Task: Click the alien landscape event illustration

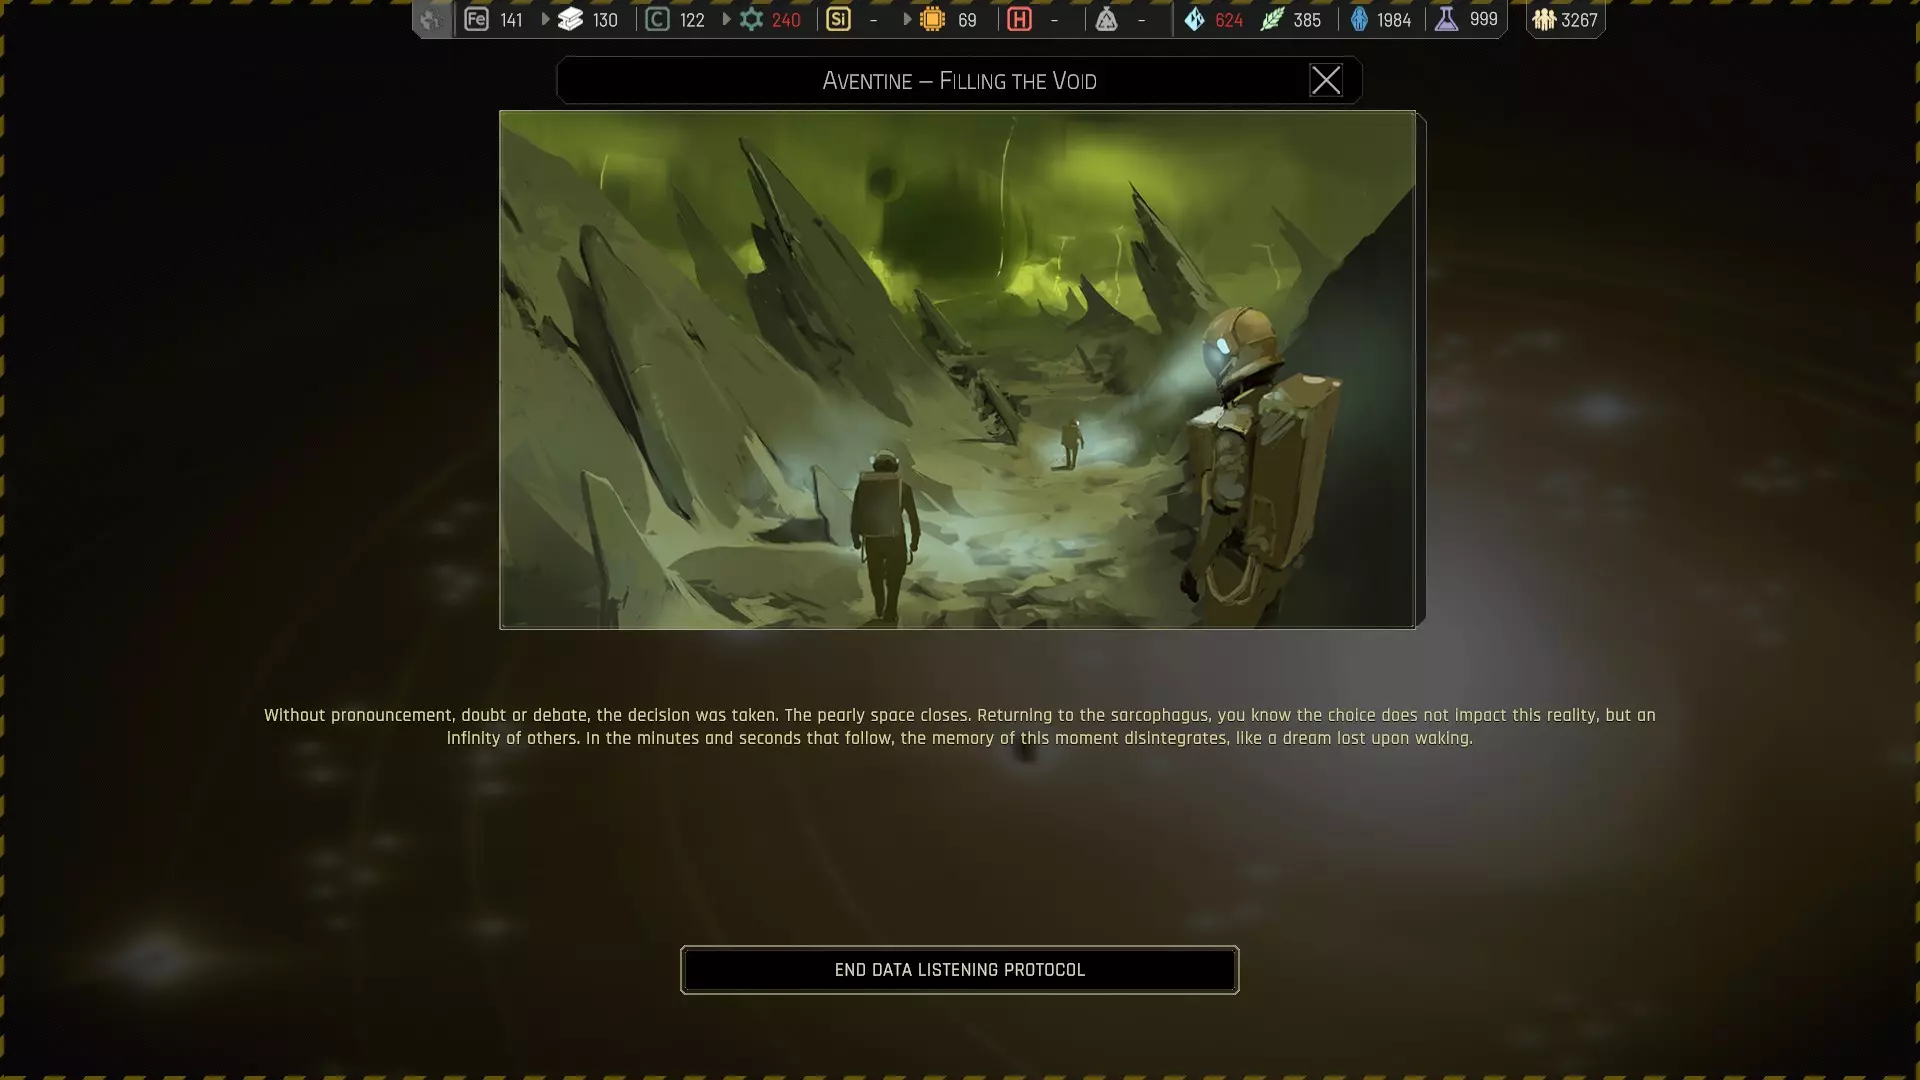Action: [x=957, y=369]
